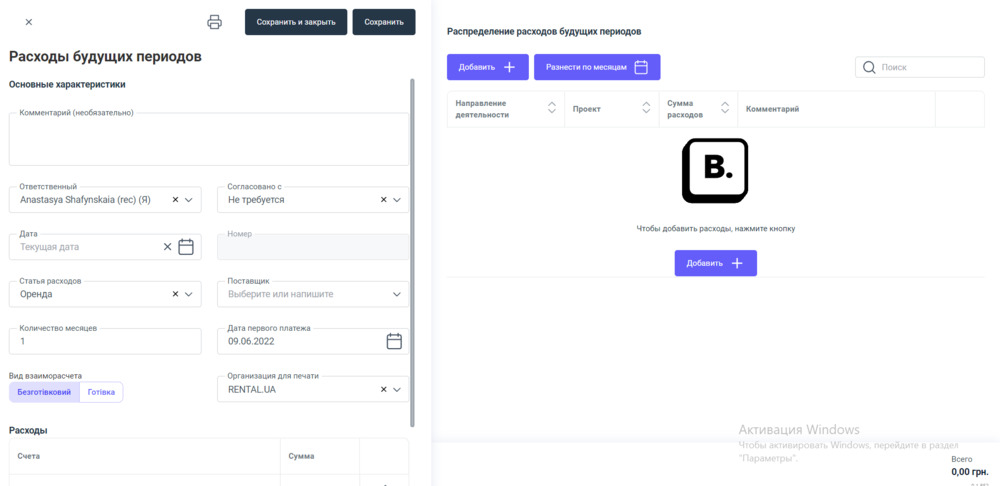1000x486 pixels.
Task: Expand the Согласовано с dropdown
Action: pyautogui.click(x=397, y=200)
